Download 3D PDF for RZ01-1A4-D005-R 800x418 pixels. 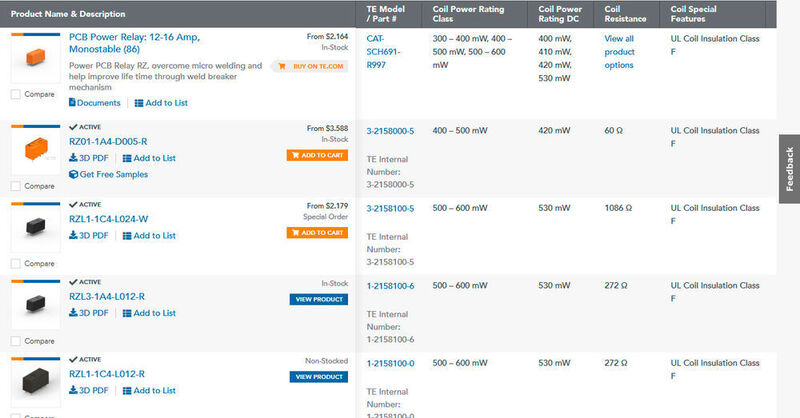point(89,158)
